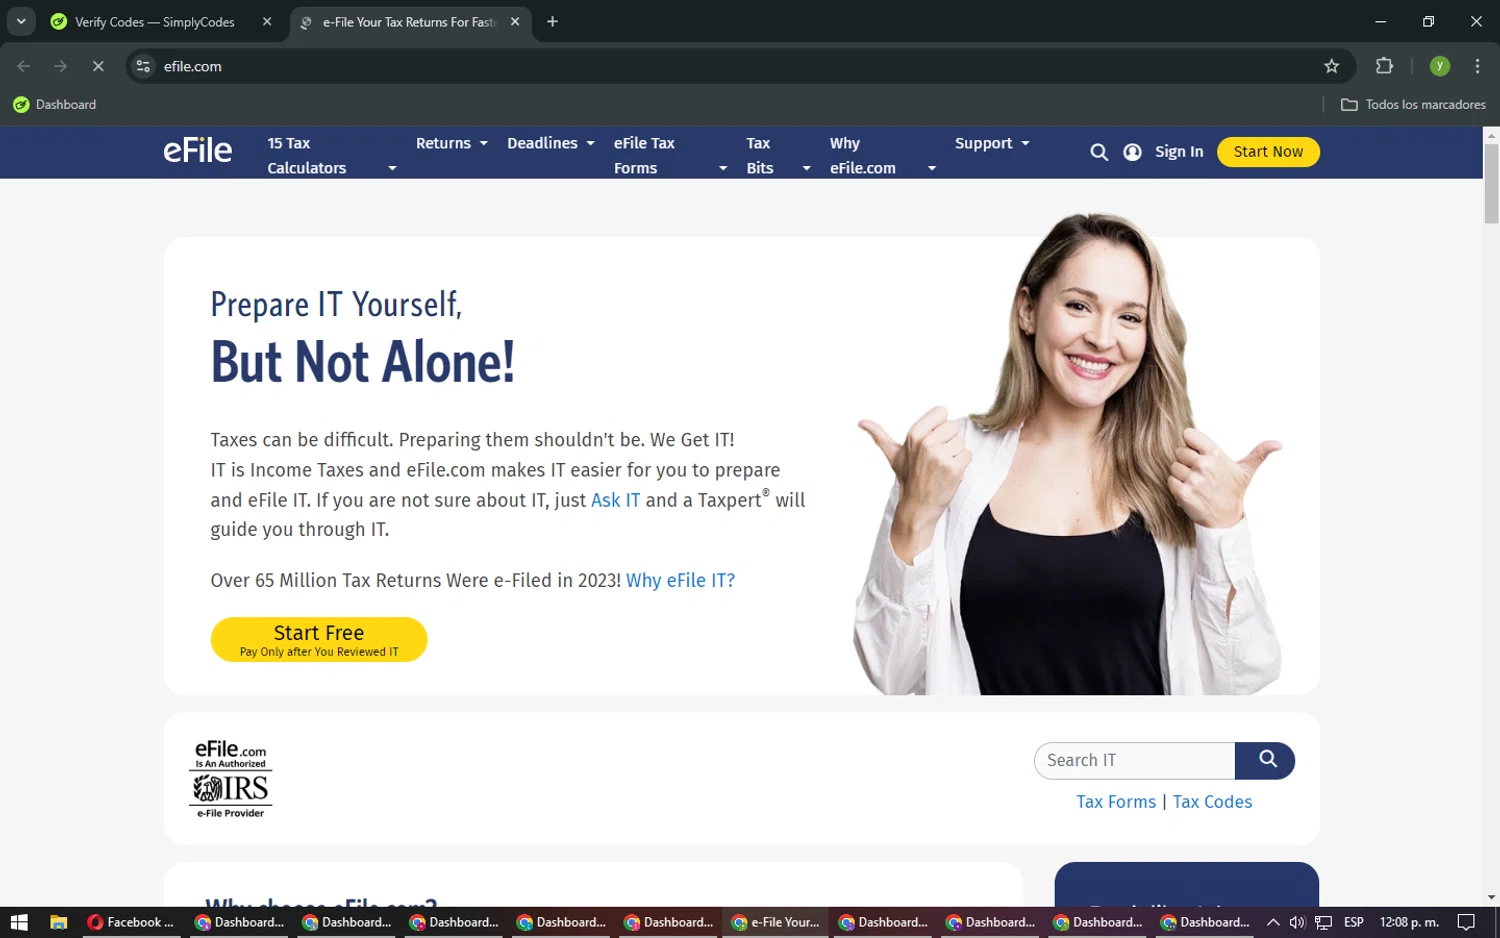The width and height of the screenshot is (1500, 938).
Task: Select the e-File Your Tax Returns tab
Action: tap(410, 22)
